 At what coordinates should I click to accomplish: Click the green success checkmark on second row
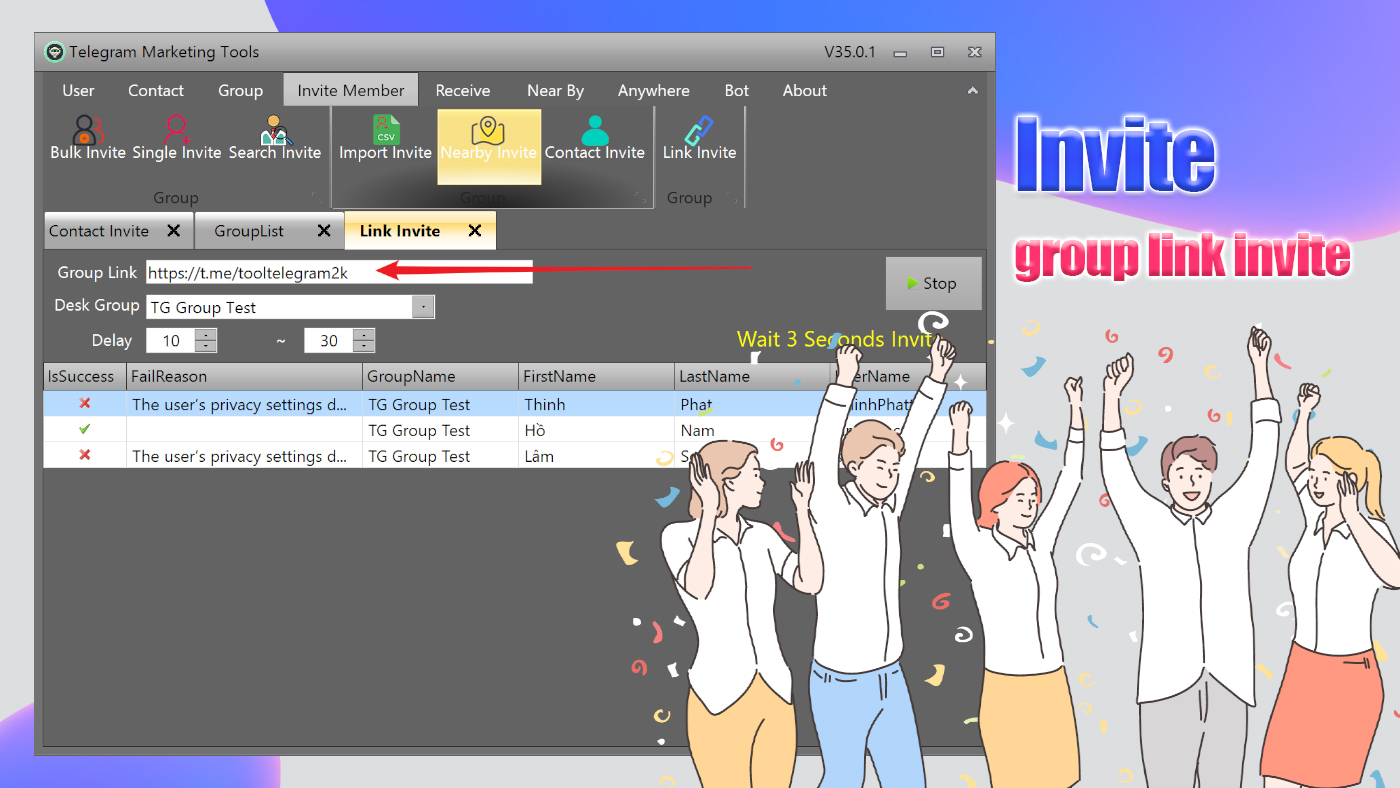point(84,429)
